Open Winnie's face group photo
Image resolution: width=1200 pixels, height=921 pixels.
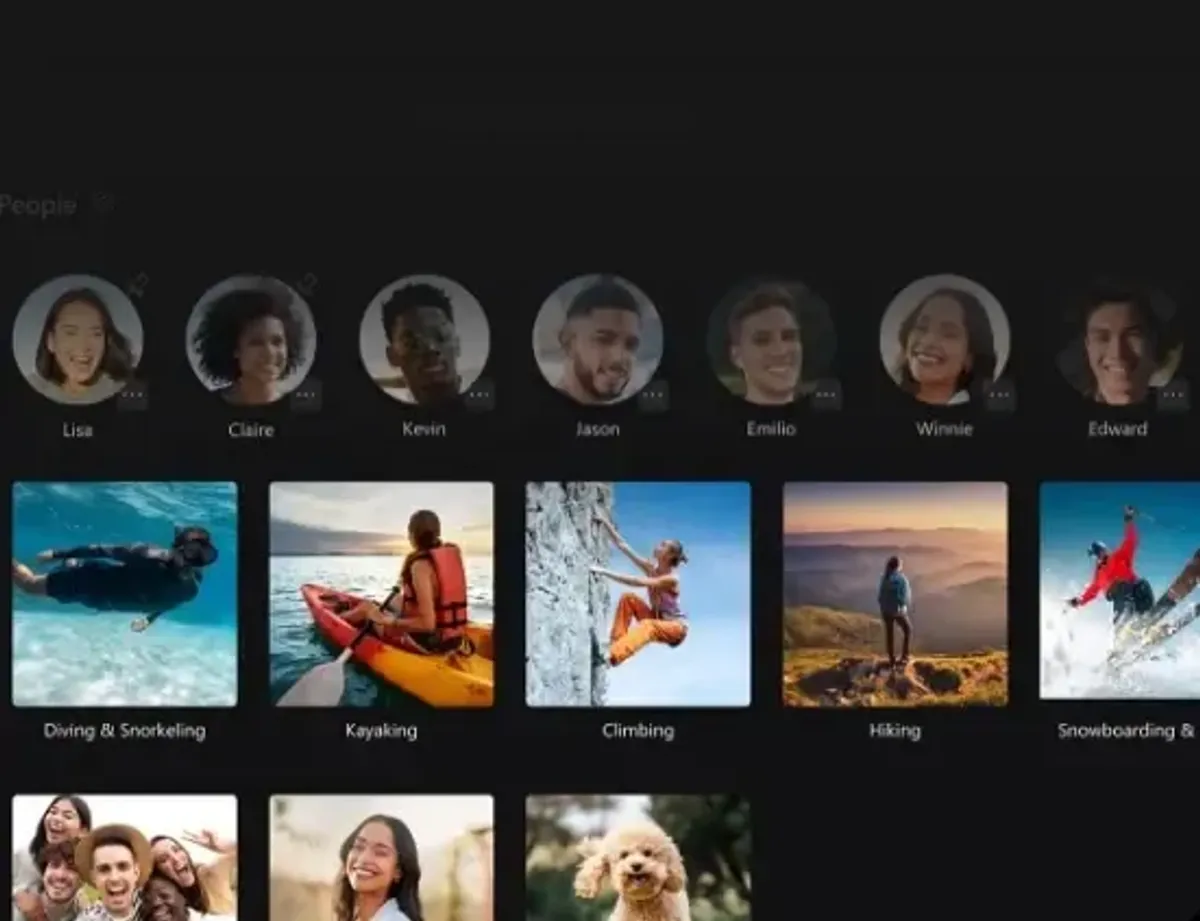click(x=945, y=339)
